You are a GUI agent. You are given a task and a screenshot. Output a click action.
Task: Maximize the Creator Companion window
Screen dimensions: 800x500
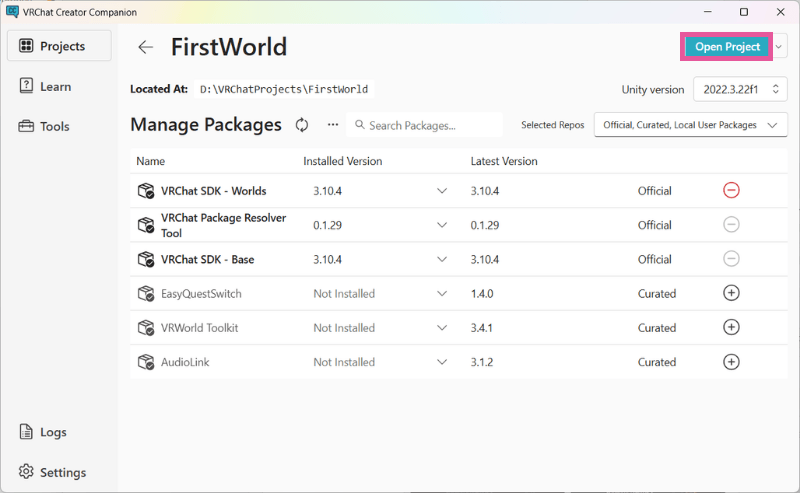(x=744, y=12)
